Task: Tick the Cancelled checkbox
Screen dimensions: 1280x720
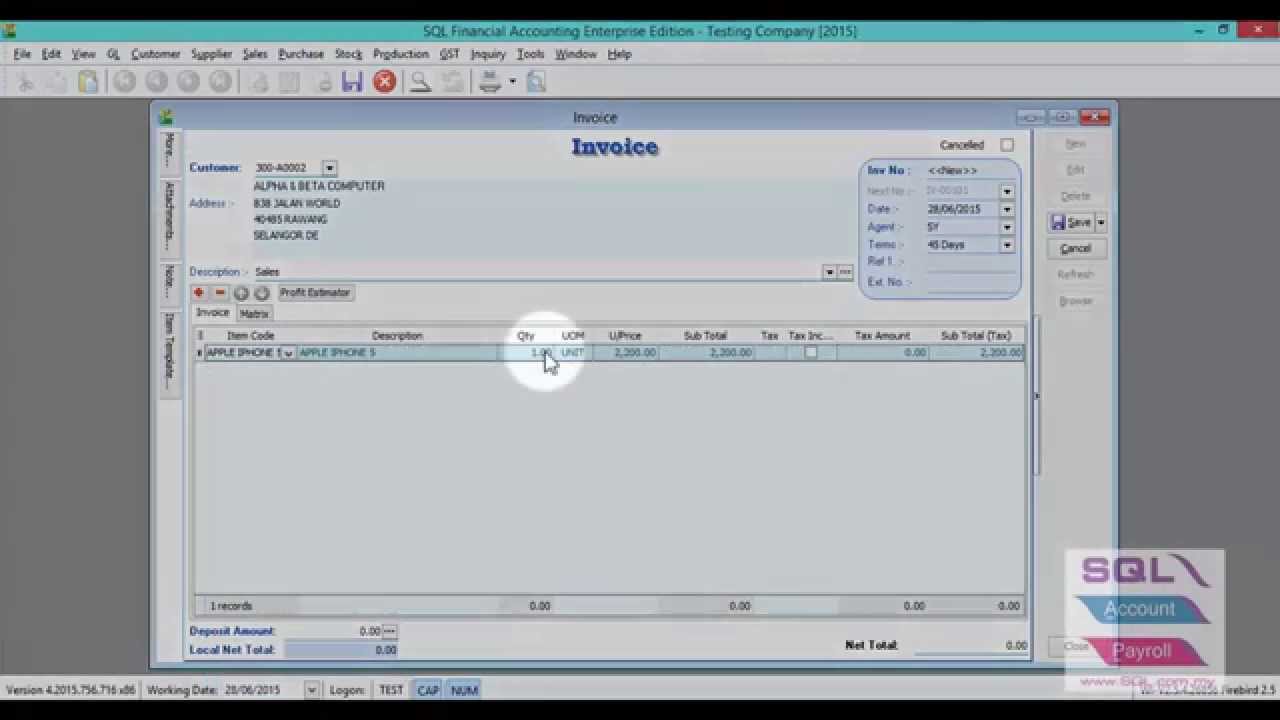Action: coord(1007,145)
